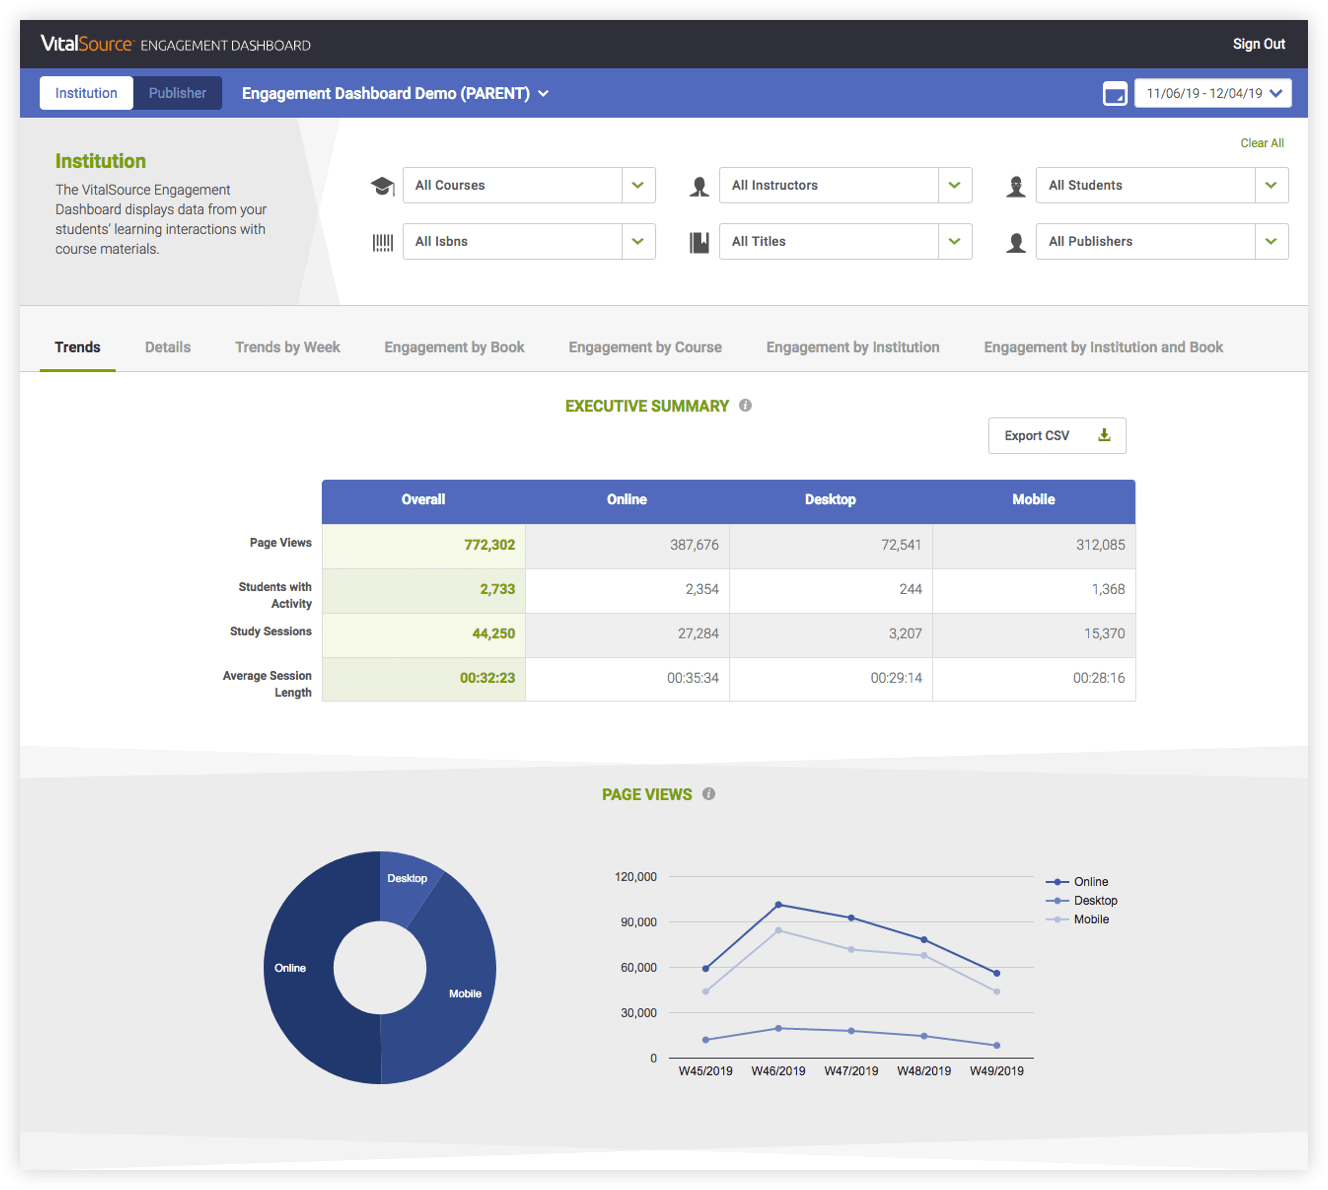Click the Desktop column header
This screenshot has width=1328, height=1190.
pos(830,500)
